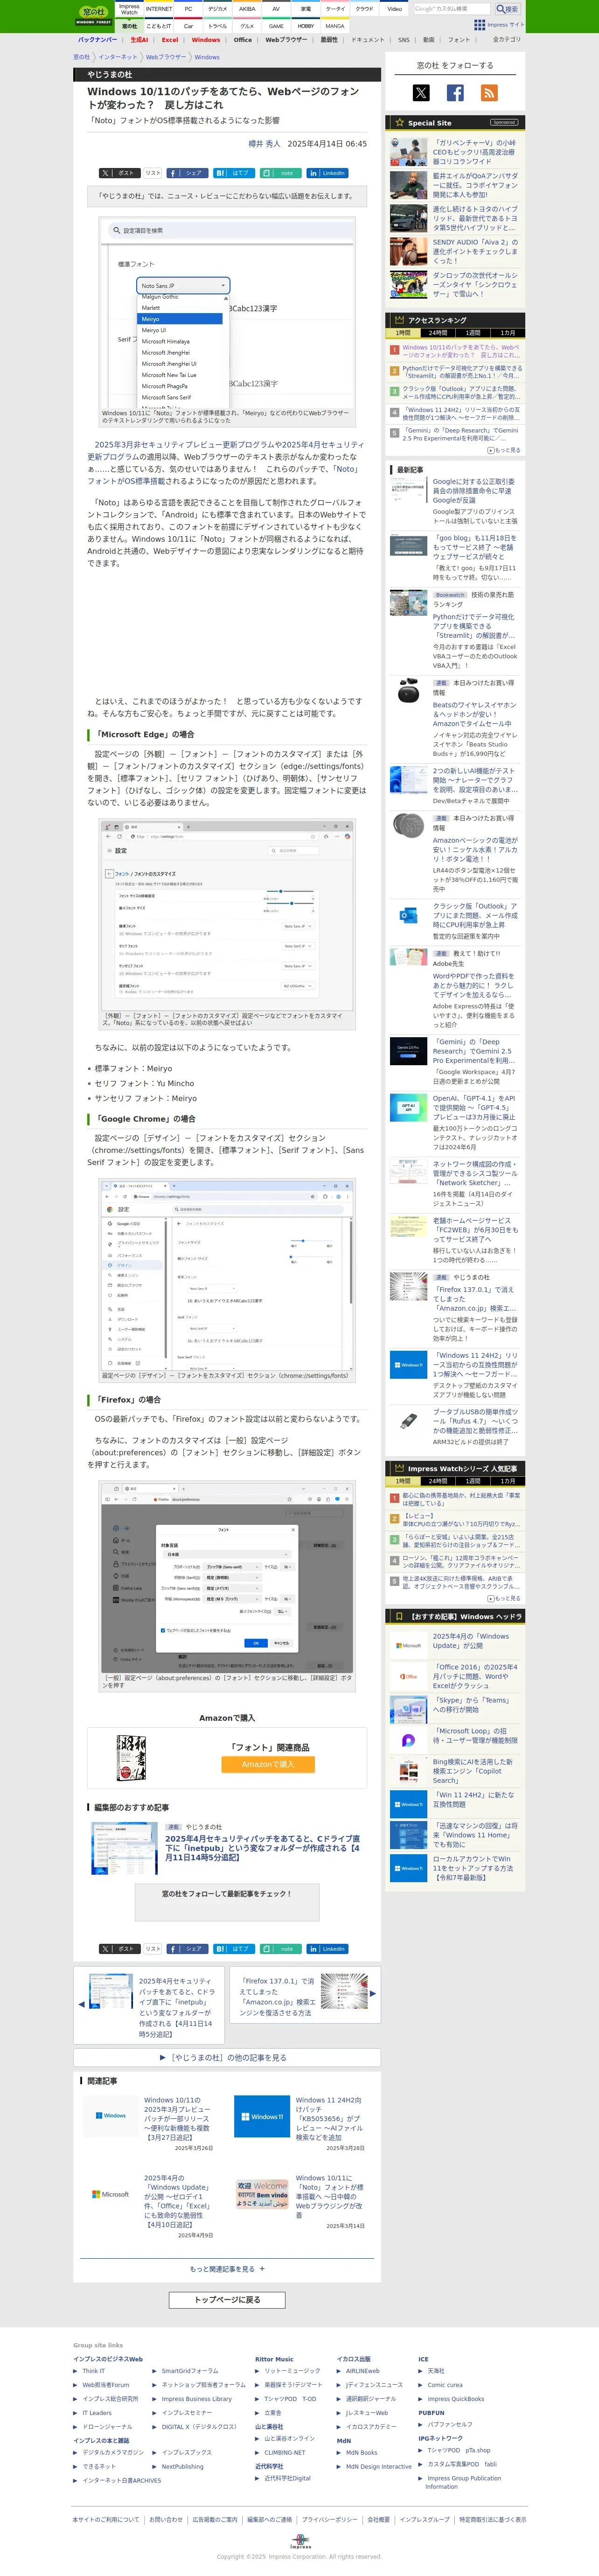599x2576 pixels.
Task: Open author 樽井 秀人 link
Action: click(x=264, y=144)
